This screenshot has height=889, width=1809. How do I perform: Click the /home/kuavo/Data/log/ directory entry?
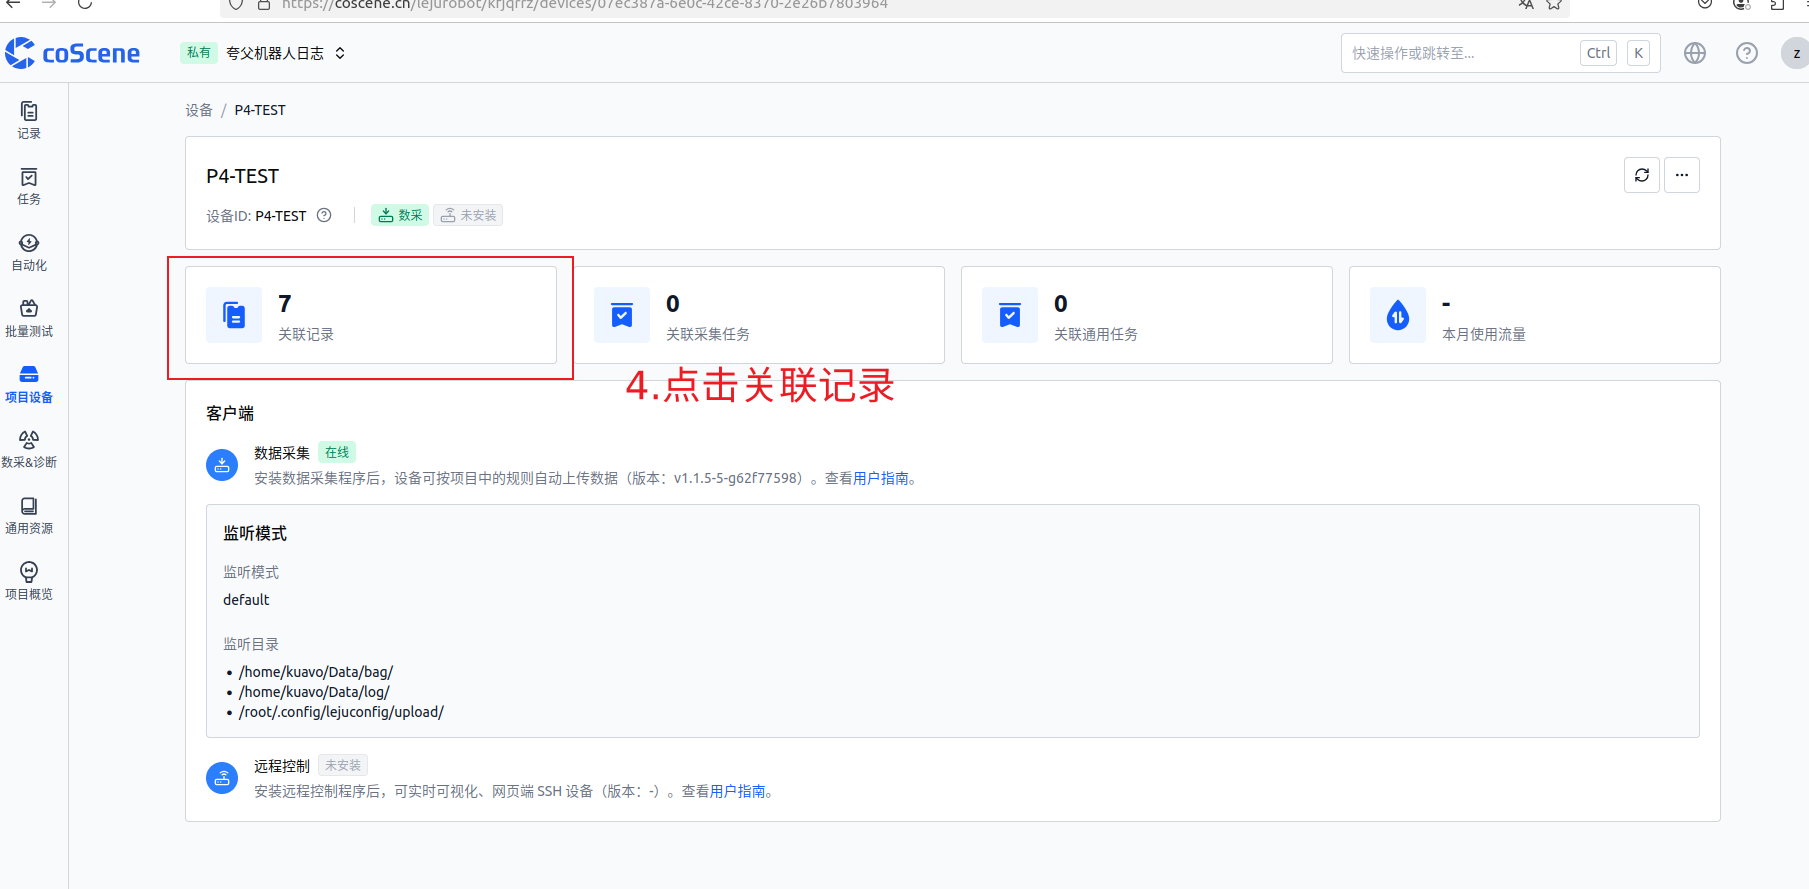[x=314, y=692]
